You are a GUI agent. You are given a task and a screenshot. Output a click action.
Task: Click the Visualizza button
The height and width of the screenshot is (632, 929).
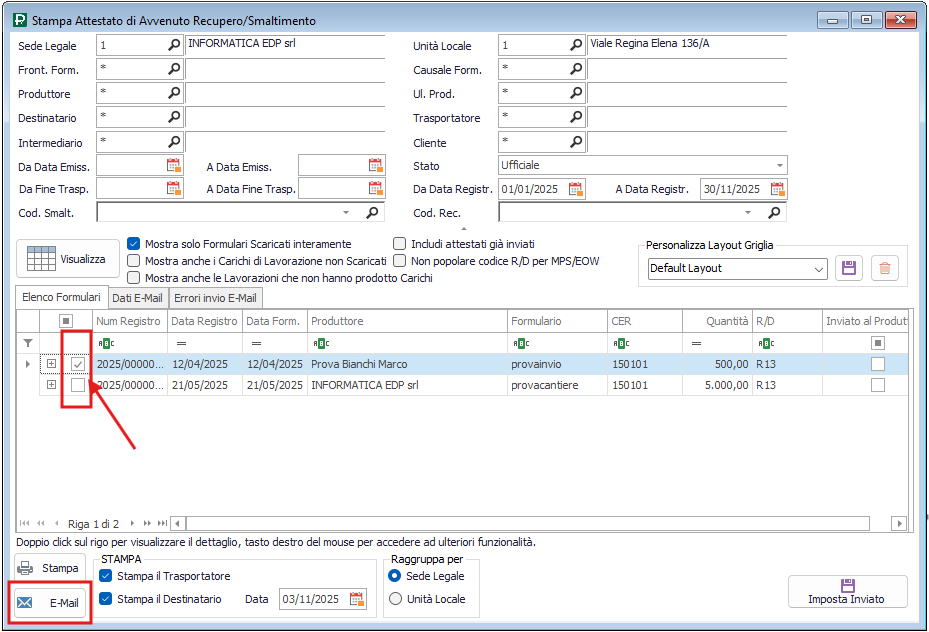pyautogui.click(x=67, y=259)
